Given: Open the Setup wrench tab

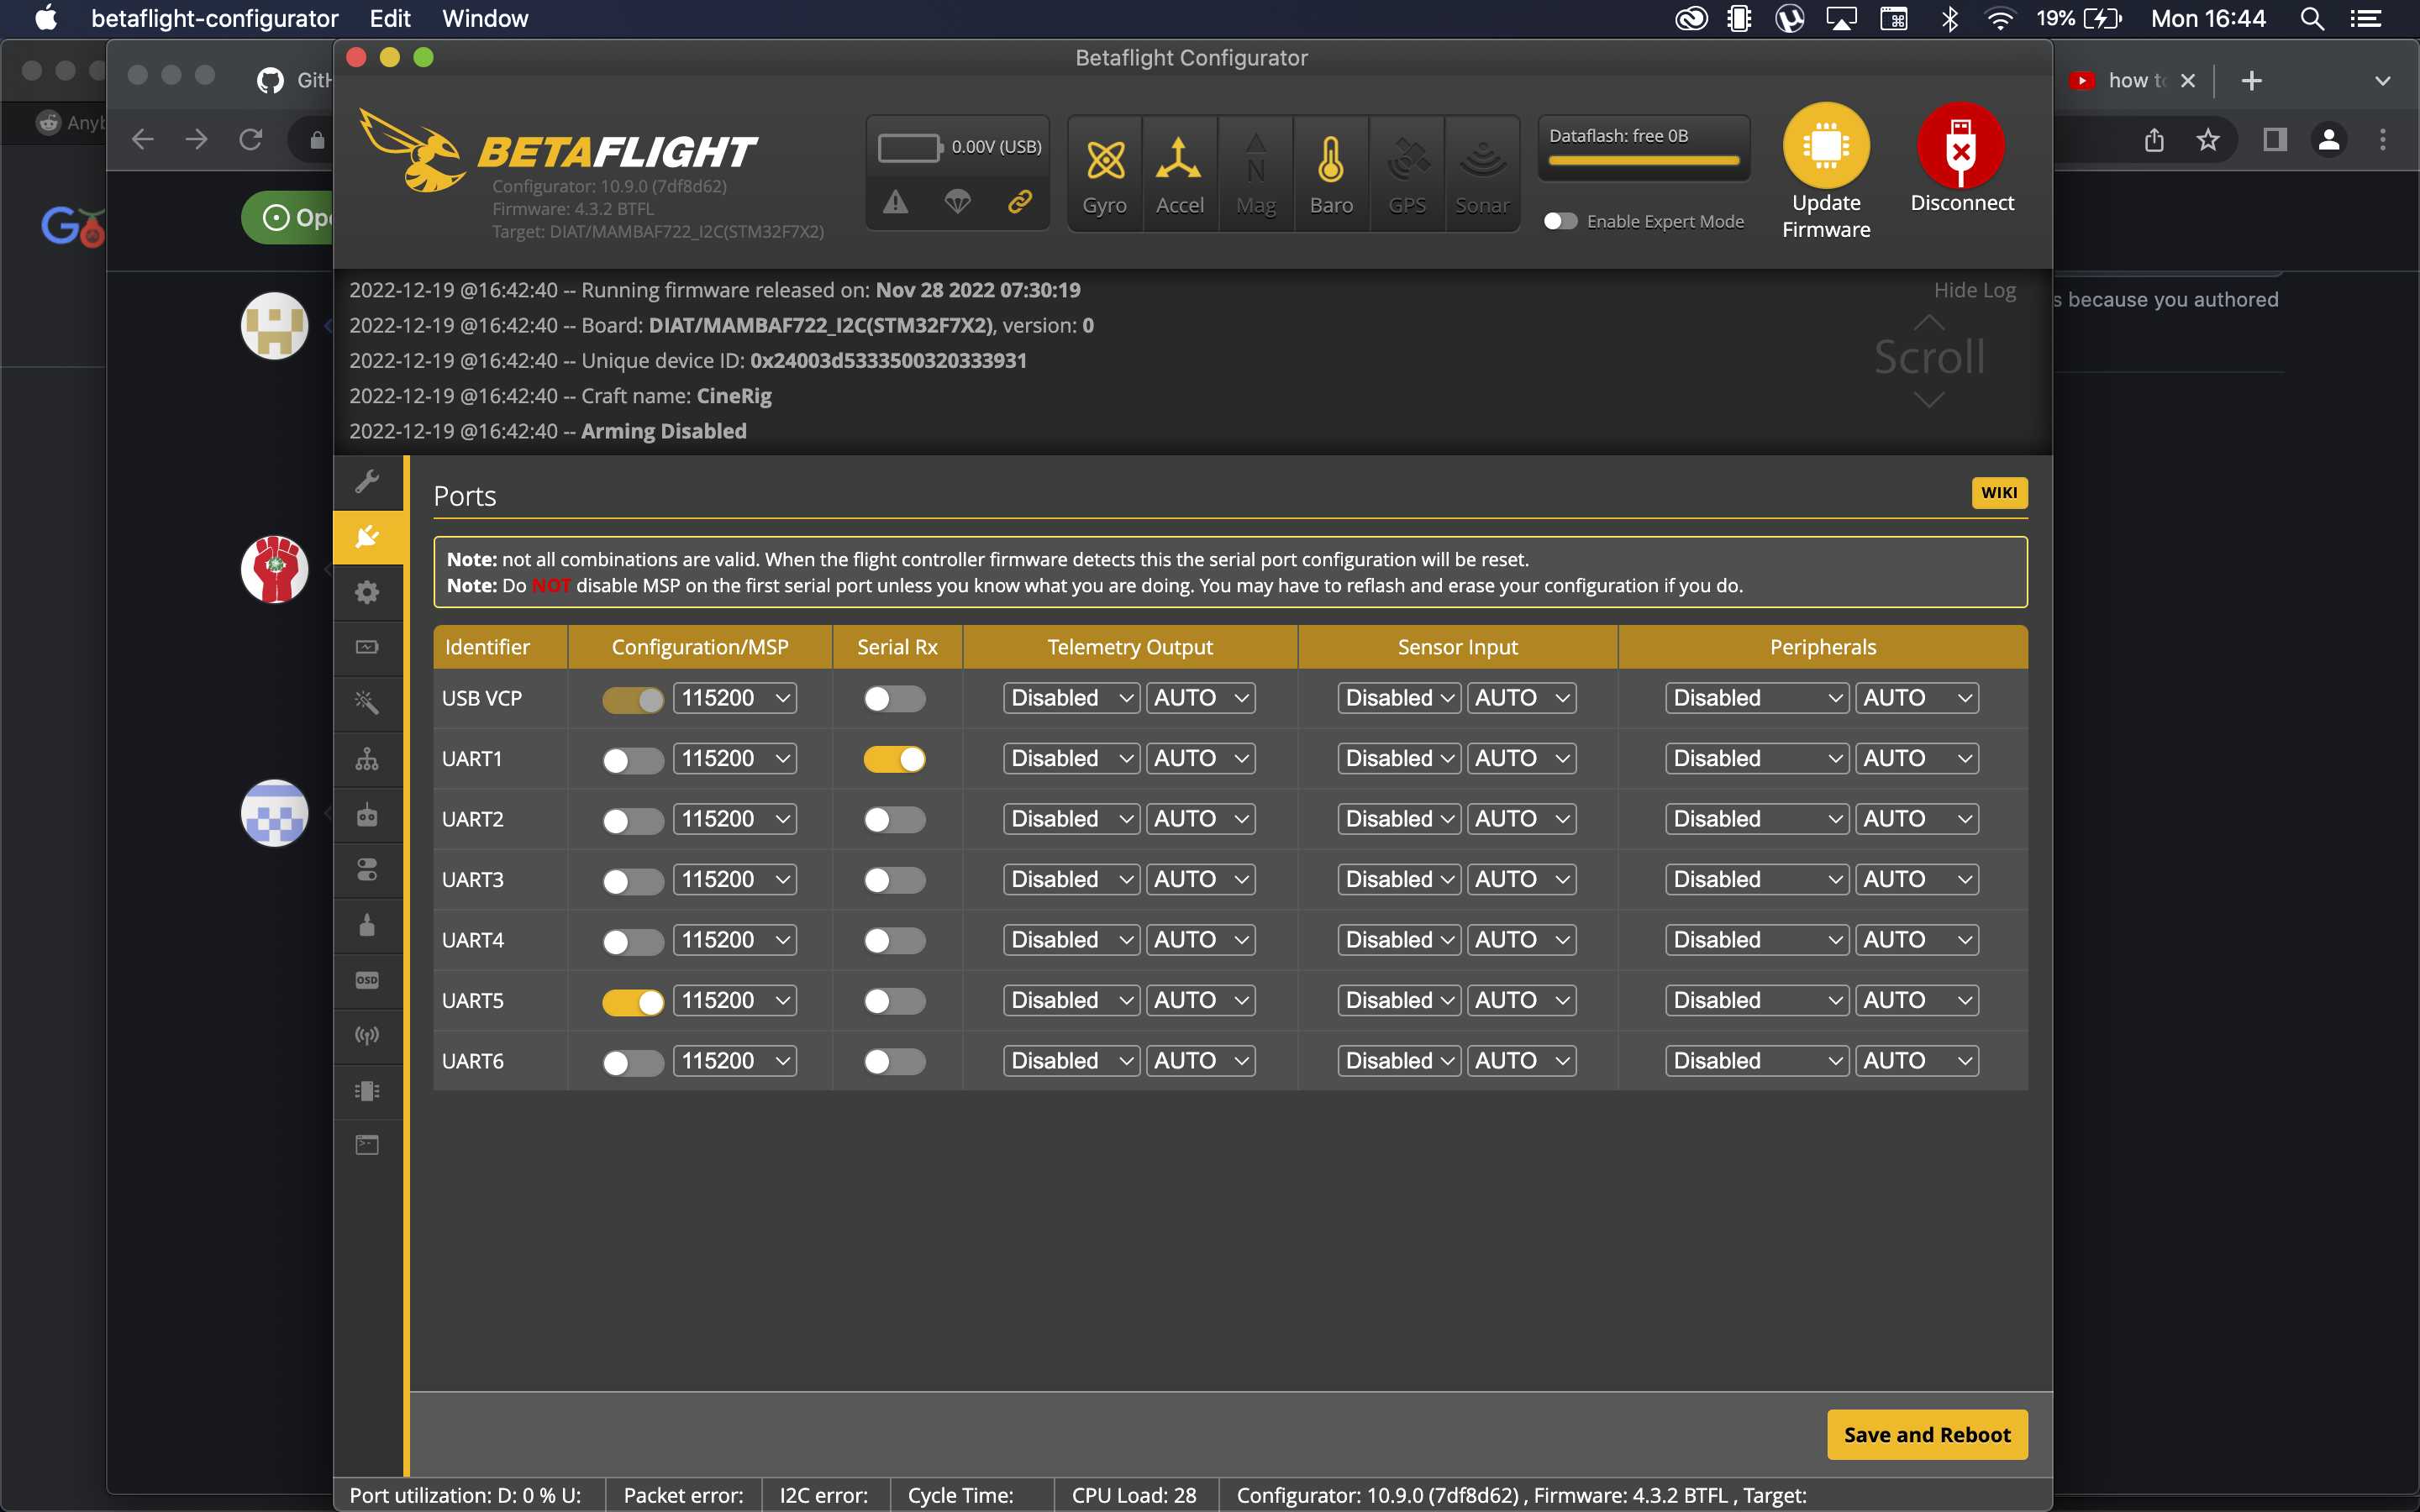Looking at the screenshot, I should click(x=368, y=483).
